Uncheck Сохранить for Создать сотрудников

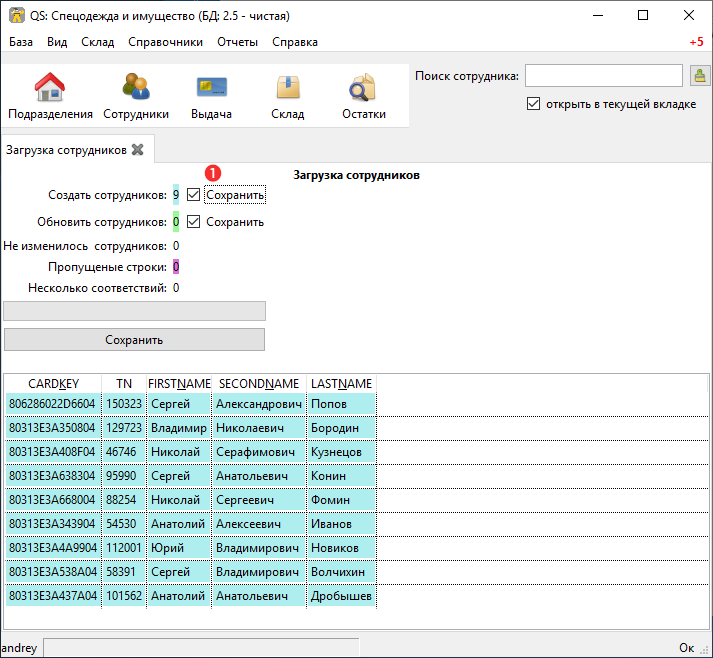193,195
